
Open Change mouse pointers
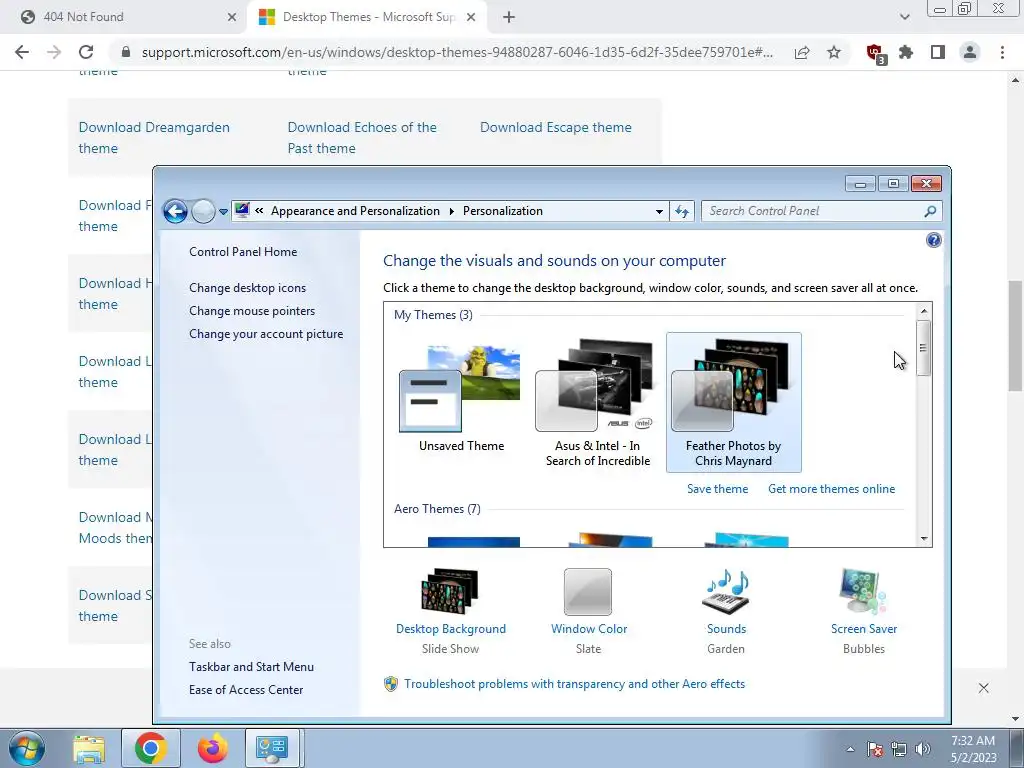pyautogui.click(x=252, y=311)
